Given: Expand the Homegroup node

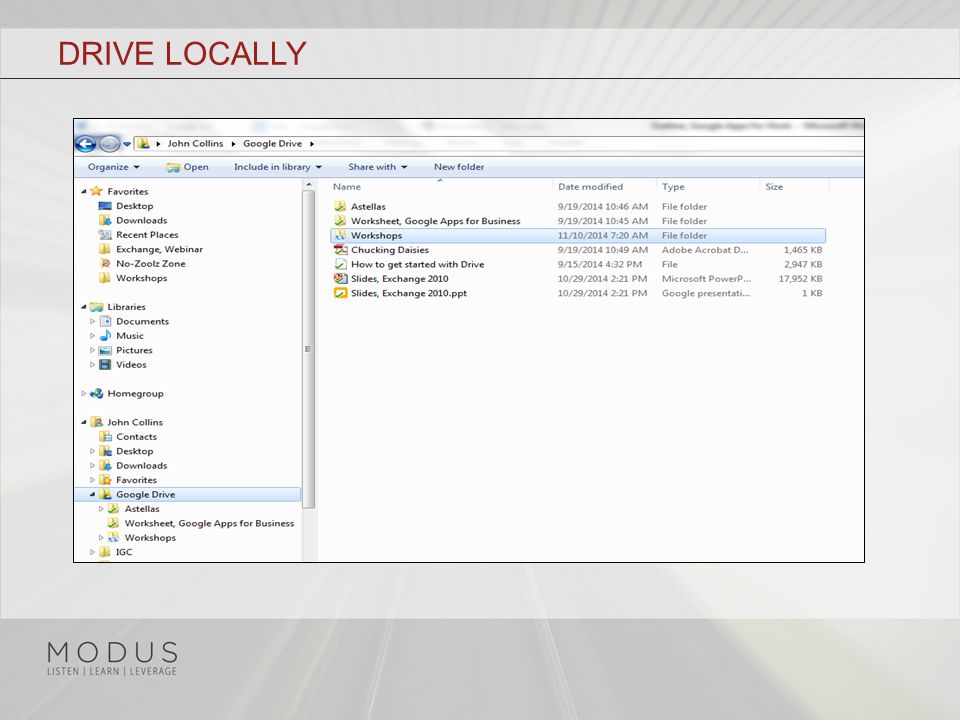Looking at the screenshot, I should pos(83,394).
